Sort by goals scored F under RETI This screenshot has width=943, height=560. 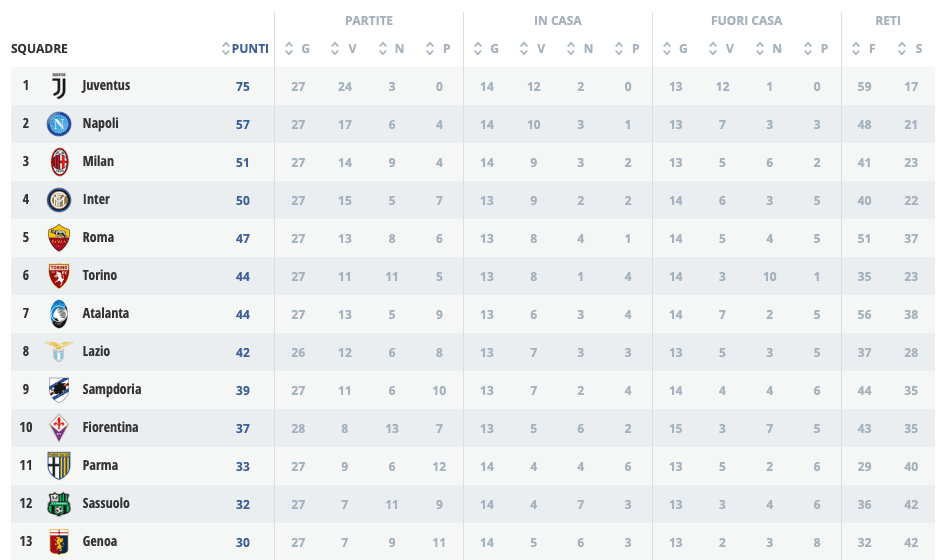pos(865,48)
